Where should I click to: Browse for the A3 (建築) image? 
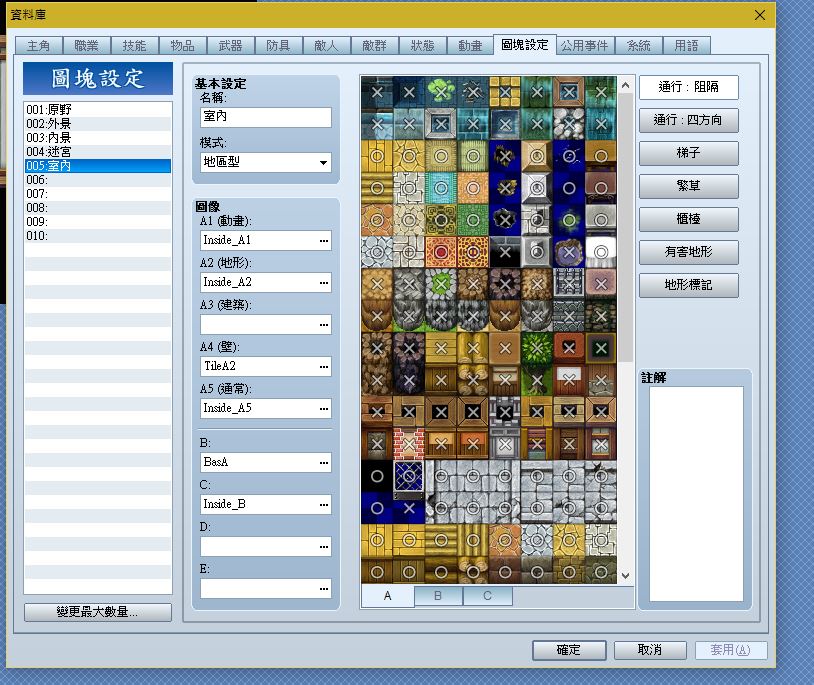tap(324, 324)
